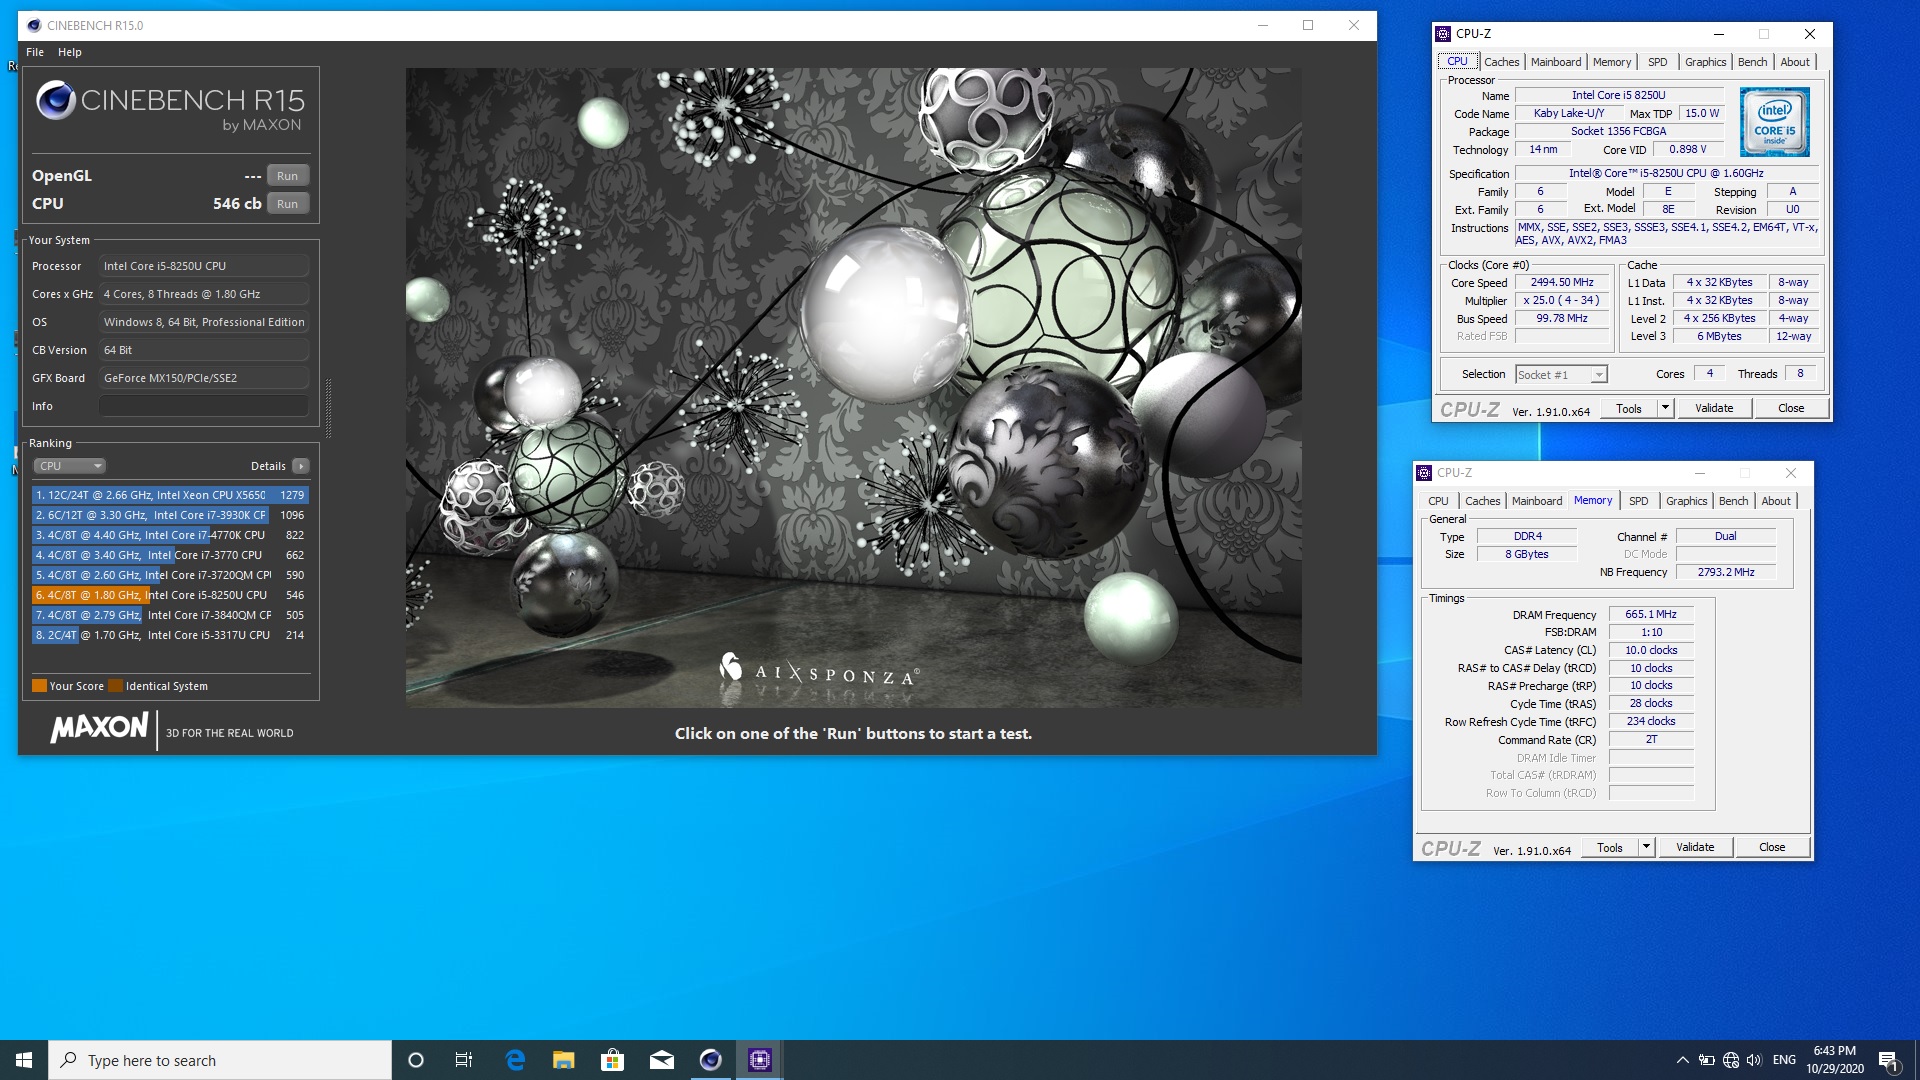Open Bench tab in lower CPU-Z window
Viewport: 1920px width, 1080px height.
(1733, 501)
